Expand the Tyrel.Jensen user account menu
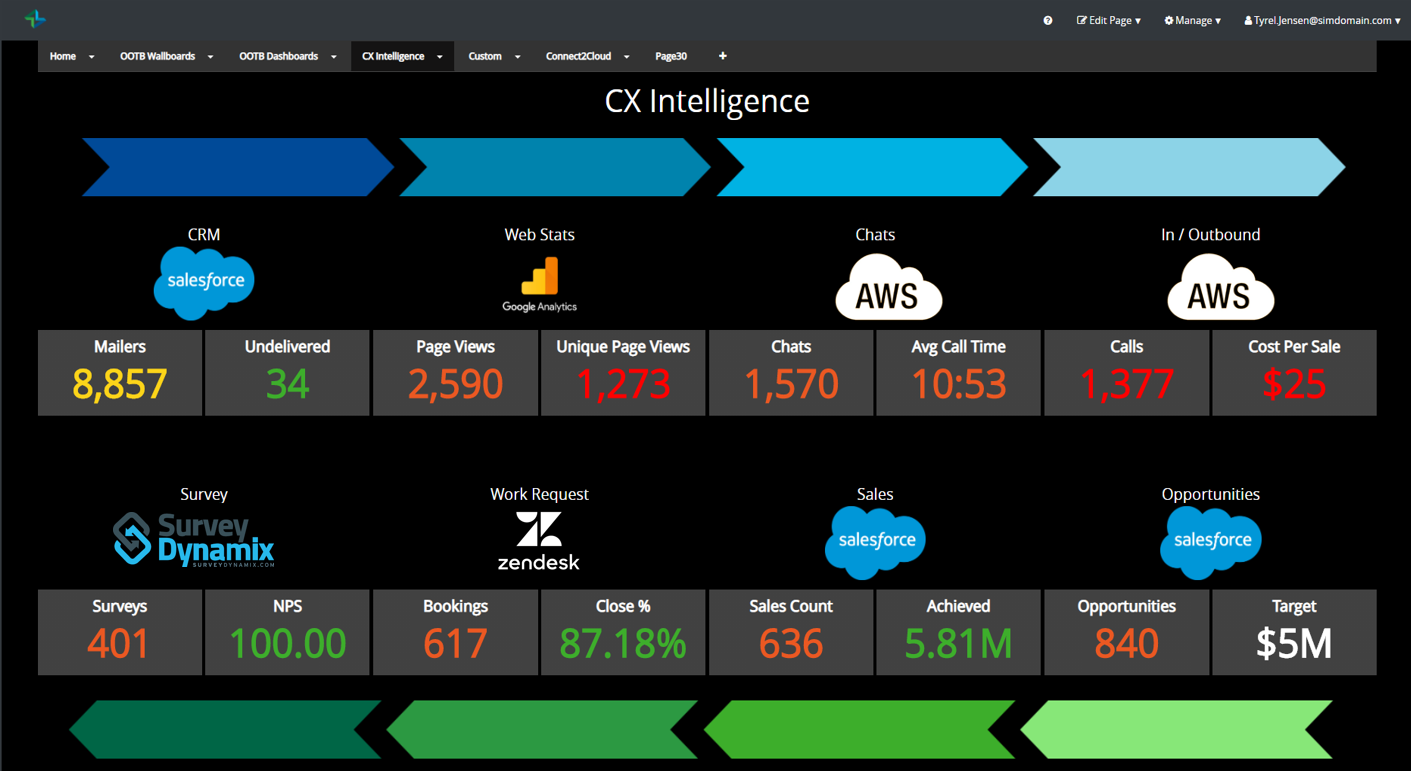This screenshot has width=1411, height=771. 1320,20
